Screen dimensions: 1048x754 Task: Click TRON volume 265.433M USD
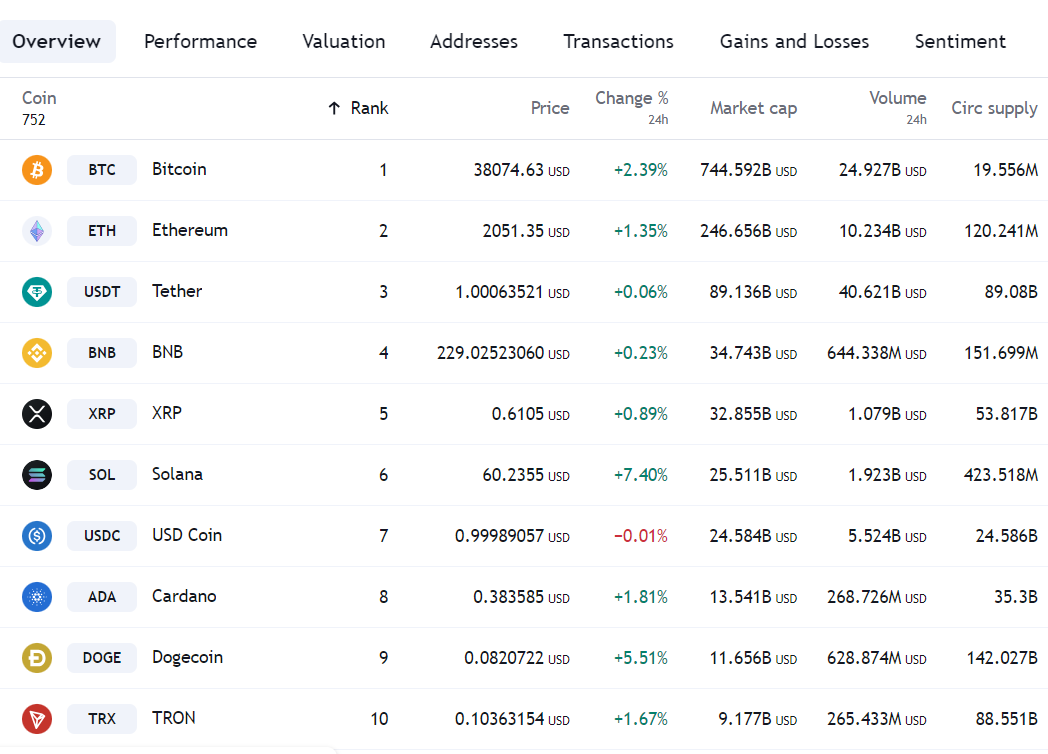coord(877,719)
